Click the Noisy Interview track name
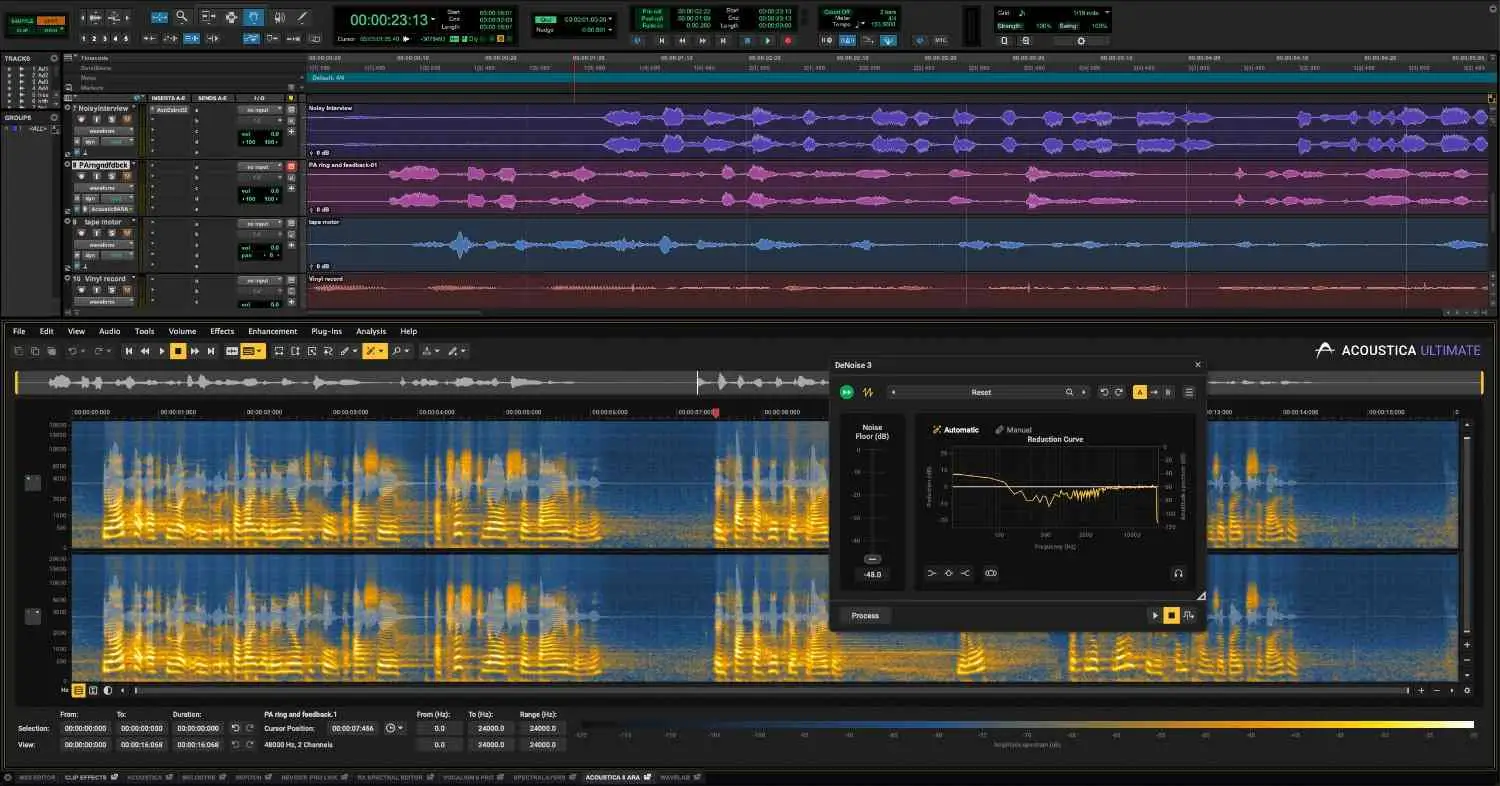 click(103, 108)
